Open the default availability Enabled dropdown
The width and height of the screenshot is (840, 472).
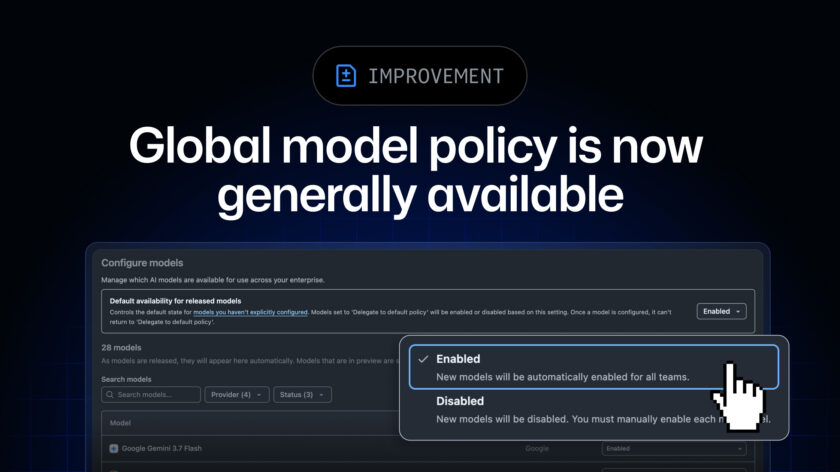[x=721, y=311]
